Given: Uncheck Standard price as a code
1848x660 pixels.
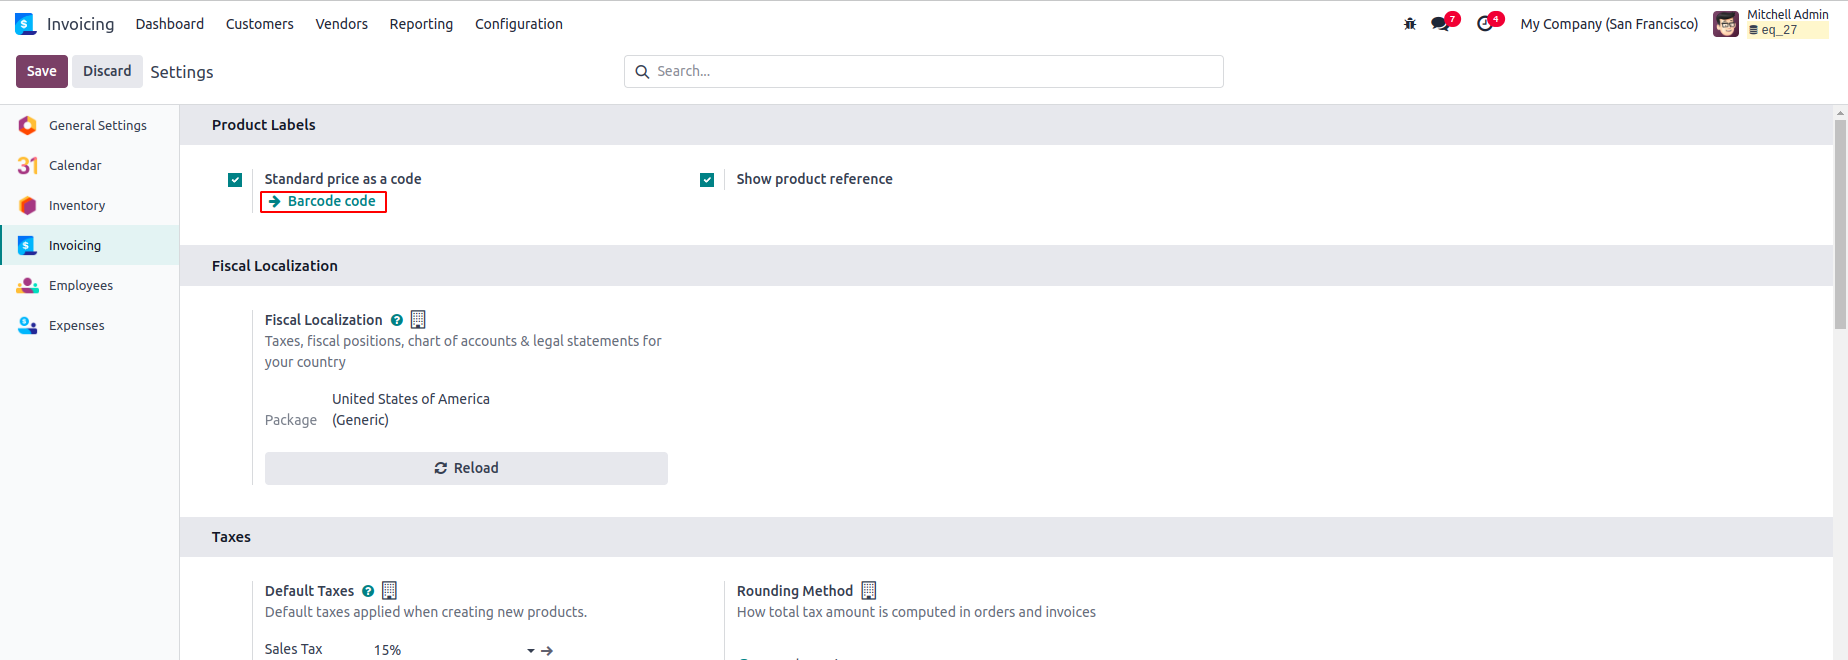Looking at the screenshot, I should click(235, 180).
